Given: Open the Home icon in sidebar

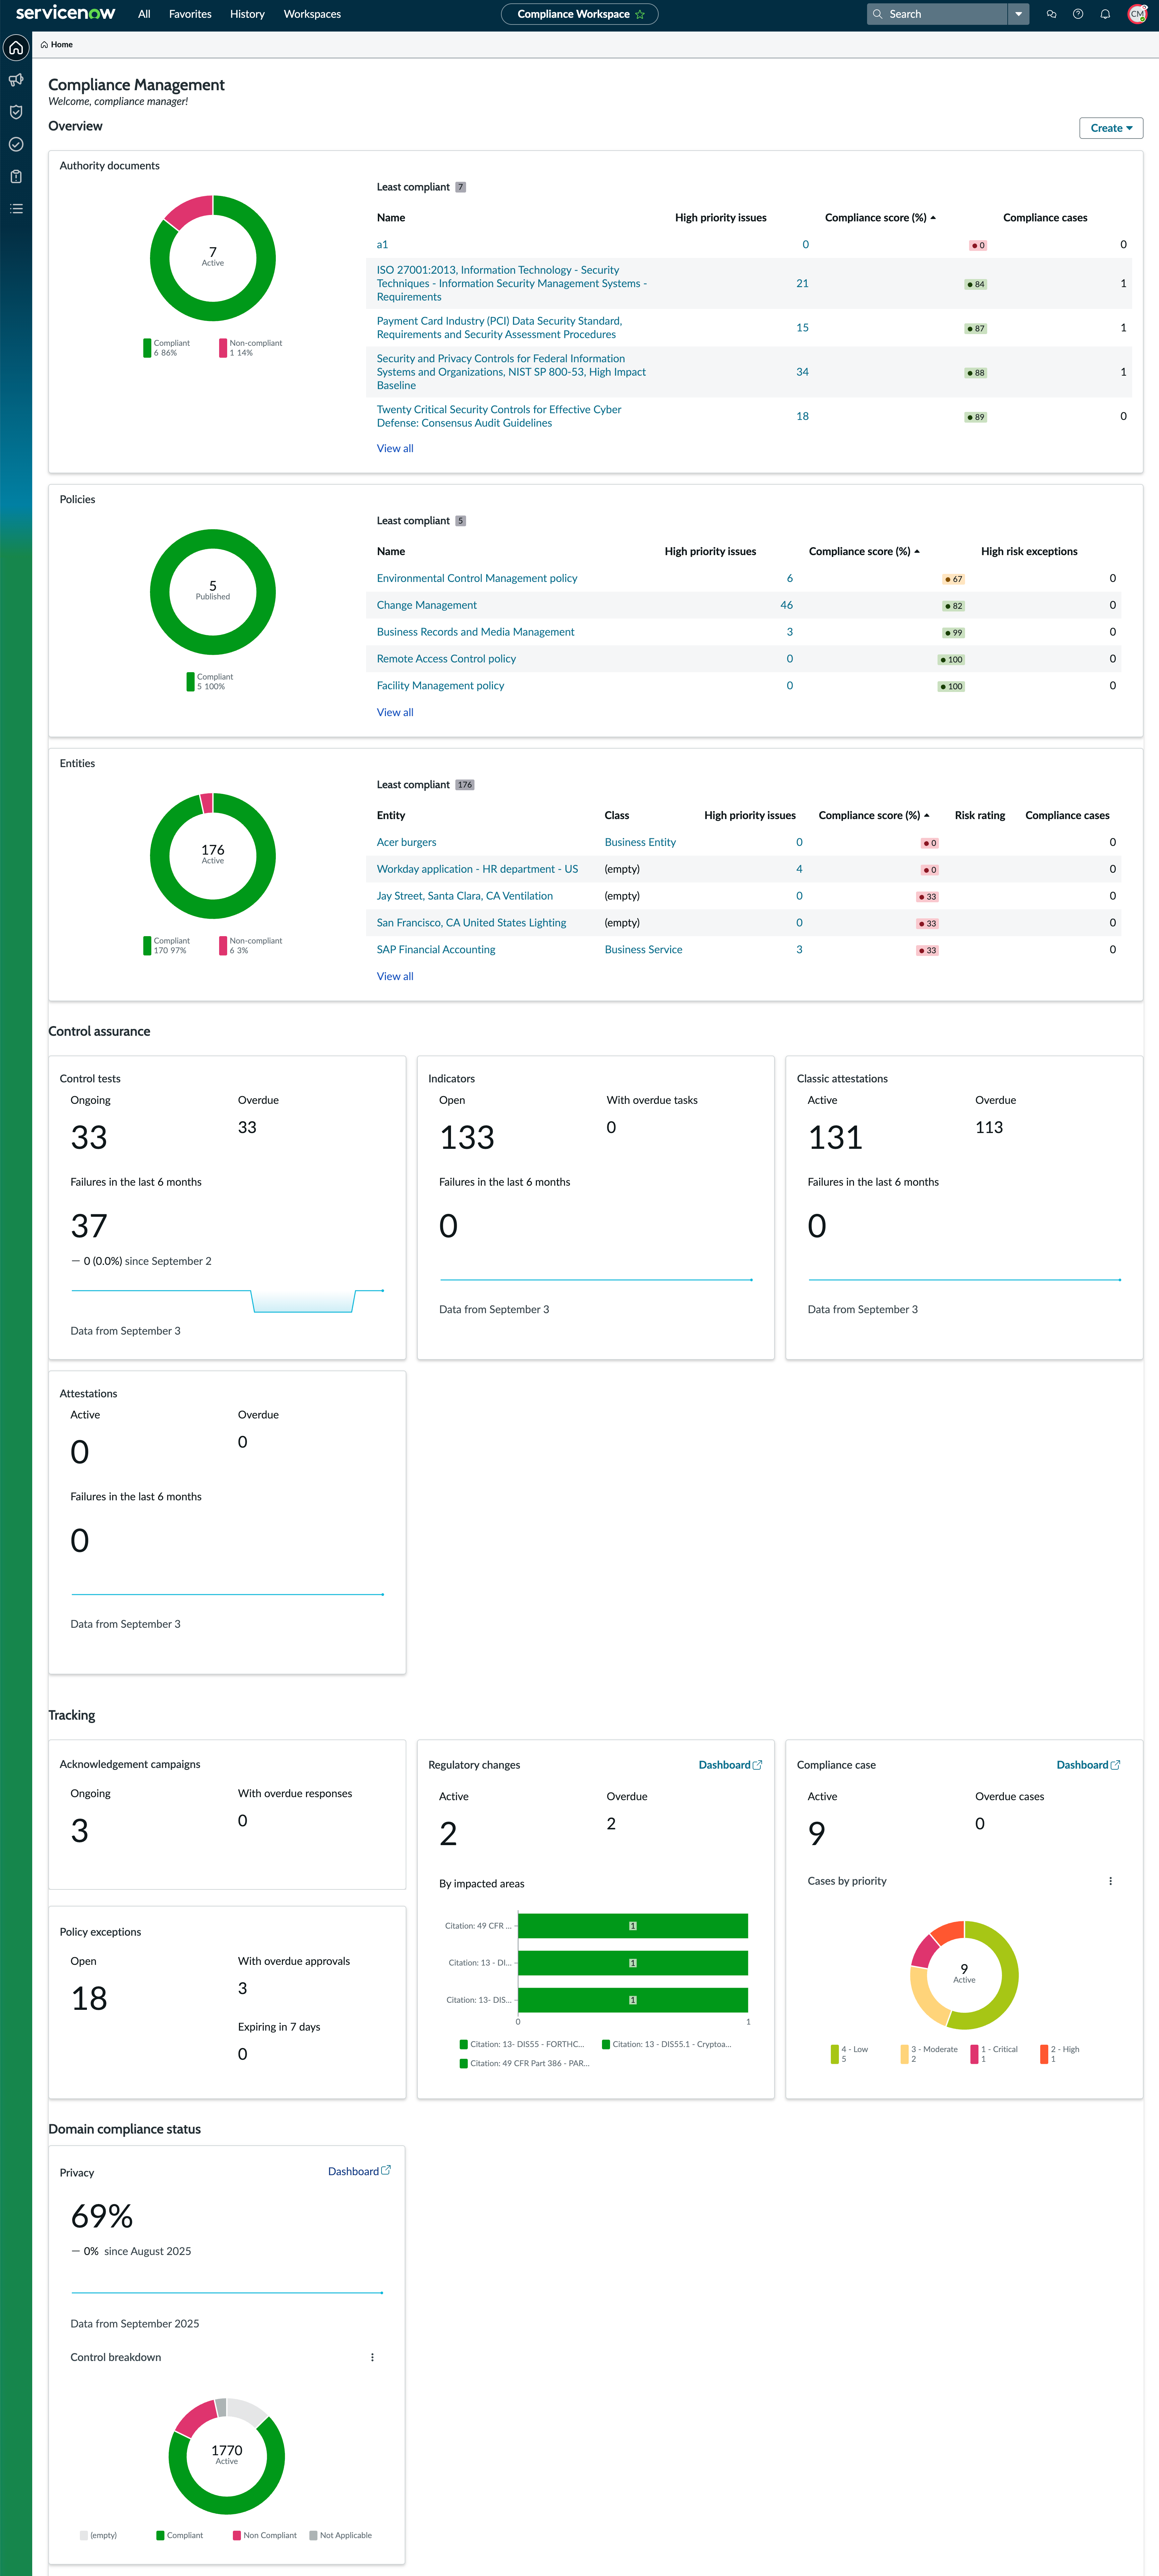Looking at the screenshot, I should 16,47.
